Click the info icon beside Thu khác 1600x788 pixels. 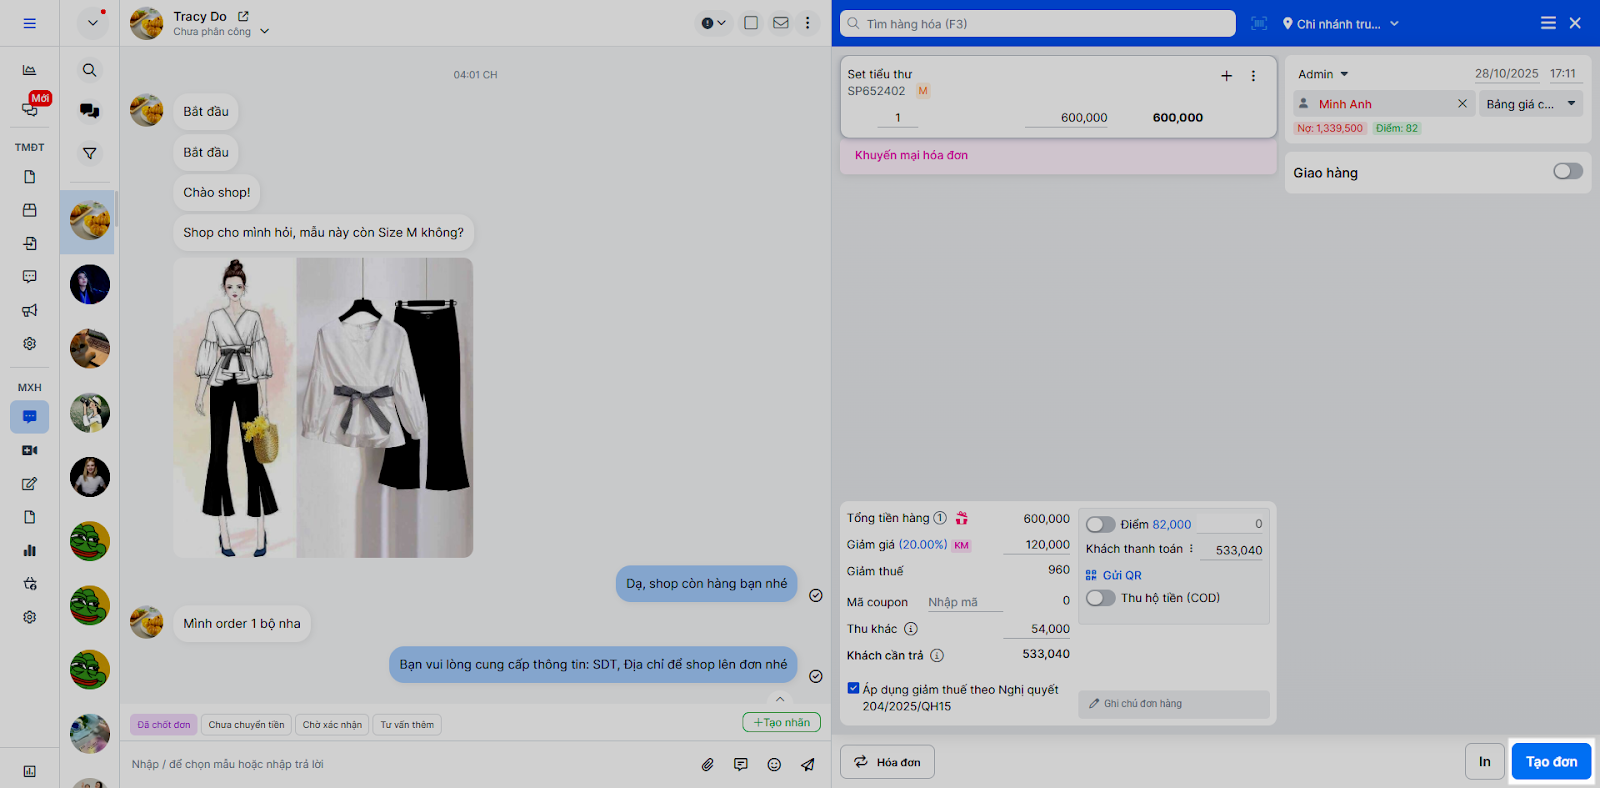910,629
